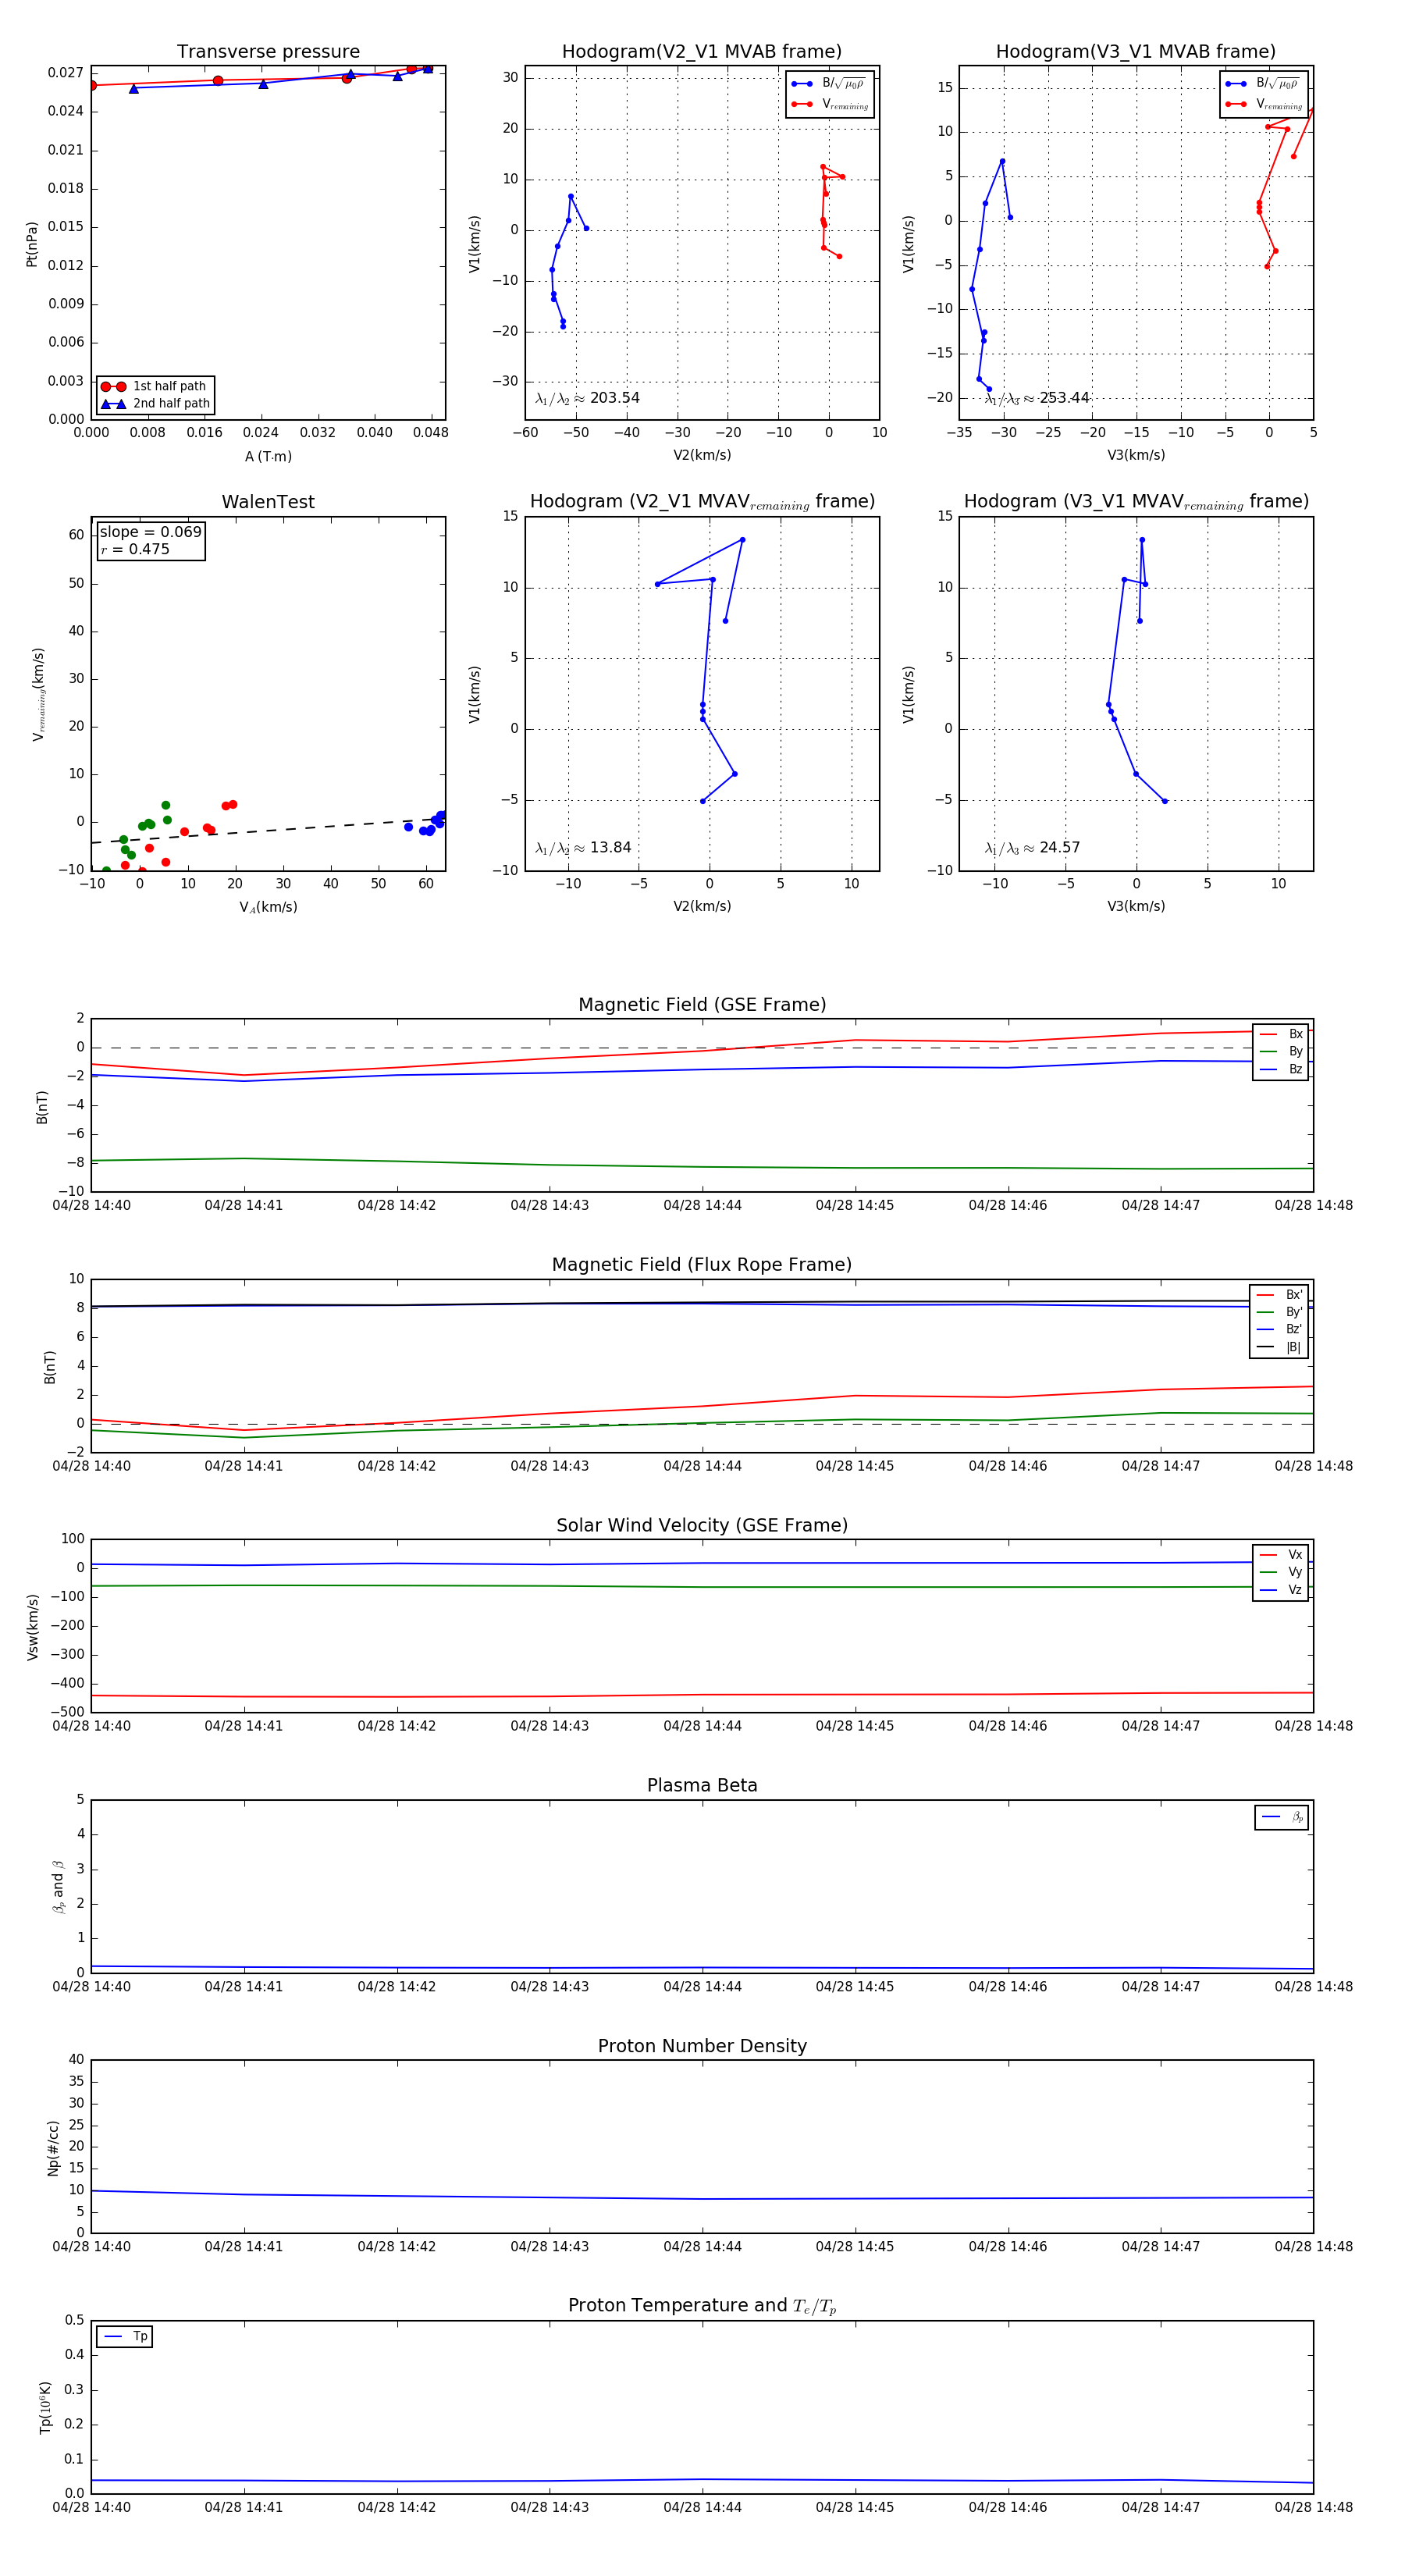The image size is (1405, 2576).
Task: Click 'Tp' legend entry in temperature plot
Action: (x=125, y=2337)
